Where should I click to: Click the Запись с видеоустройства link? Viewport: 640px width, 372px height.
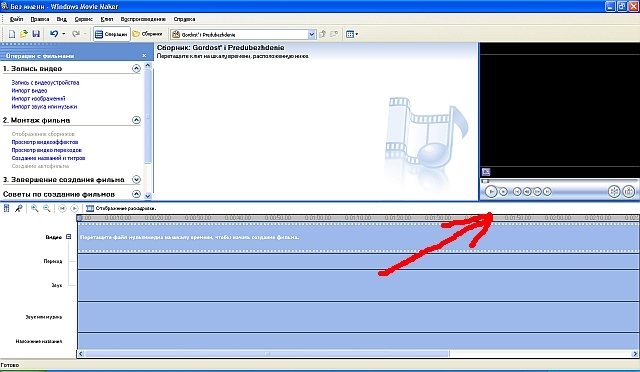click(x=45, y=82)
